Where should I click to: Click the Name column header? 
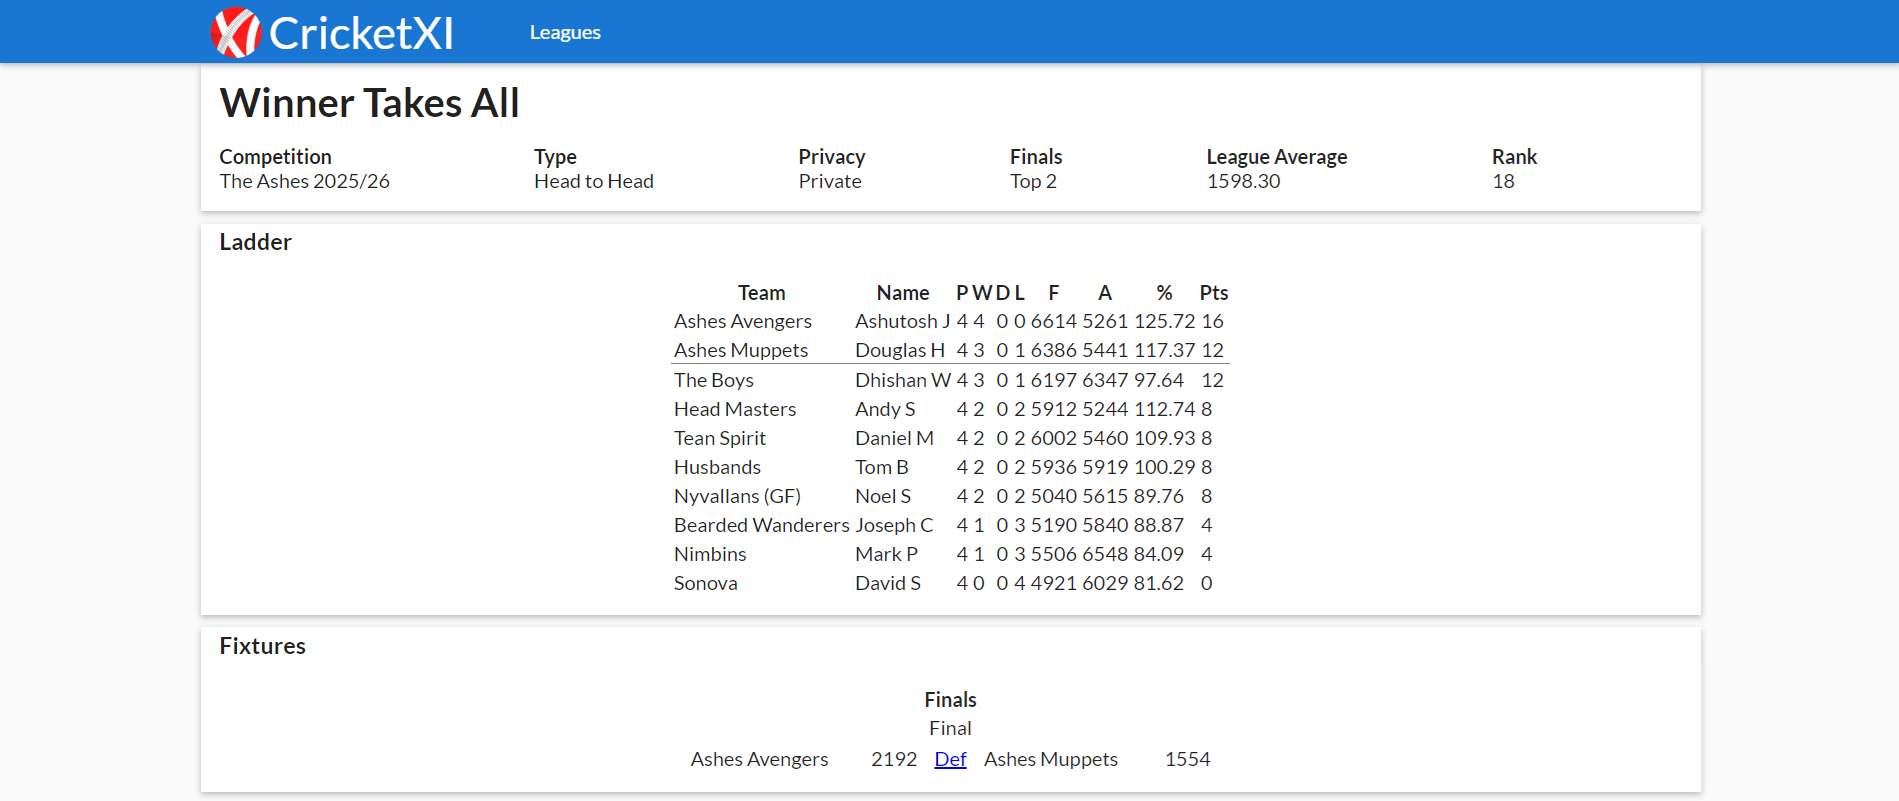902,293
